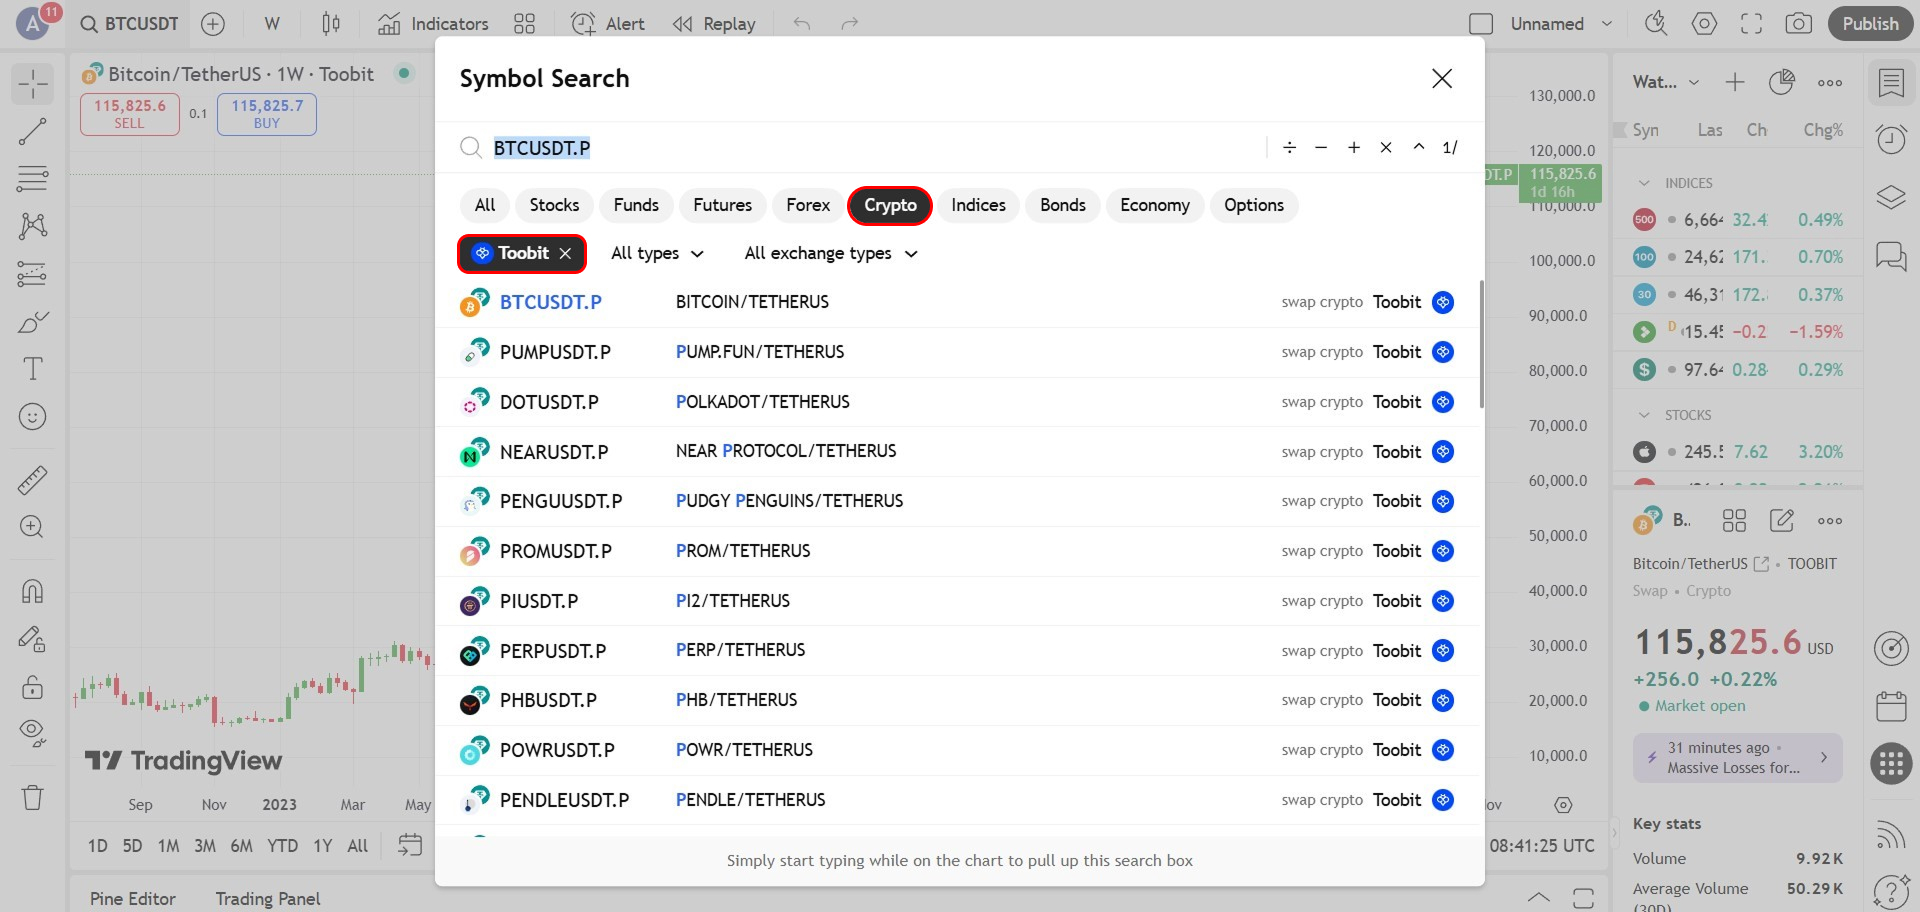Toggle hide all drawings eye icon
The image size is (1920, 912).
(x=33, y=734)
